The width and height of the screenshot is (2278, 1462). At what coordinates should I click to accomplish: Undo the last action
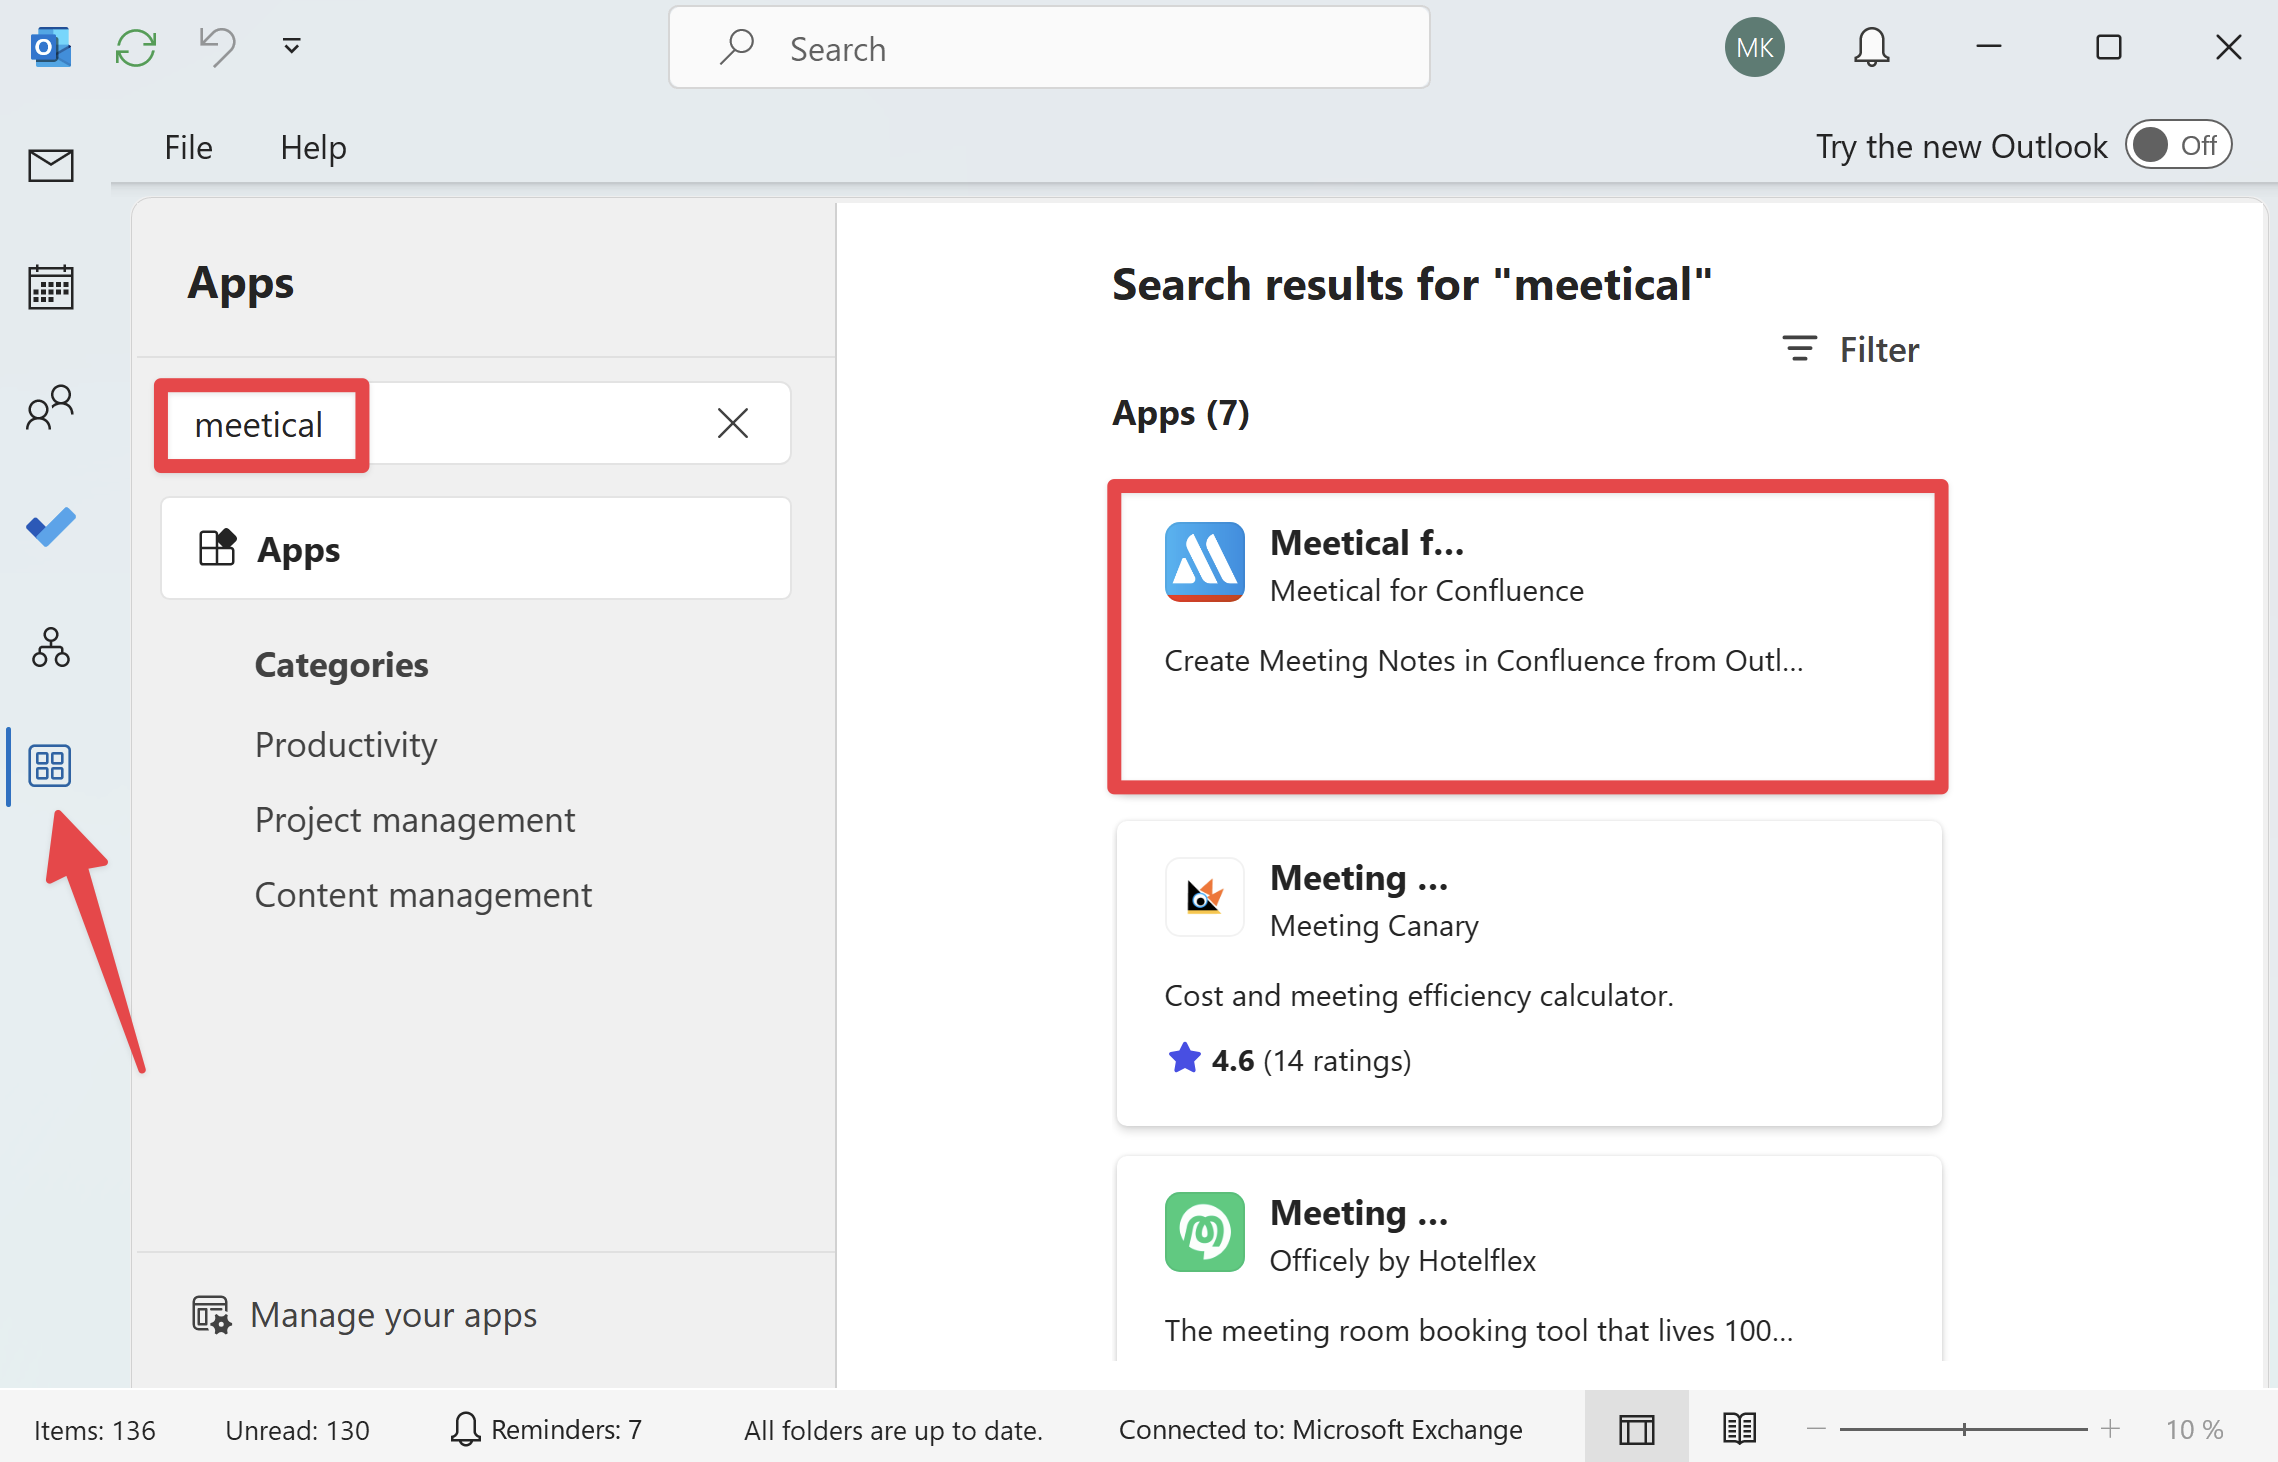[217, 46]
